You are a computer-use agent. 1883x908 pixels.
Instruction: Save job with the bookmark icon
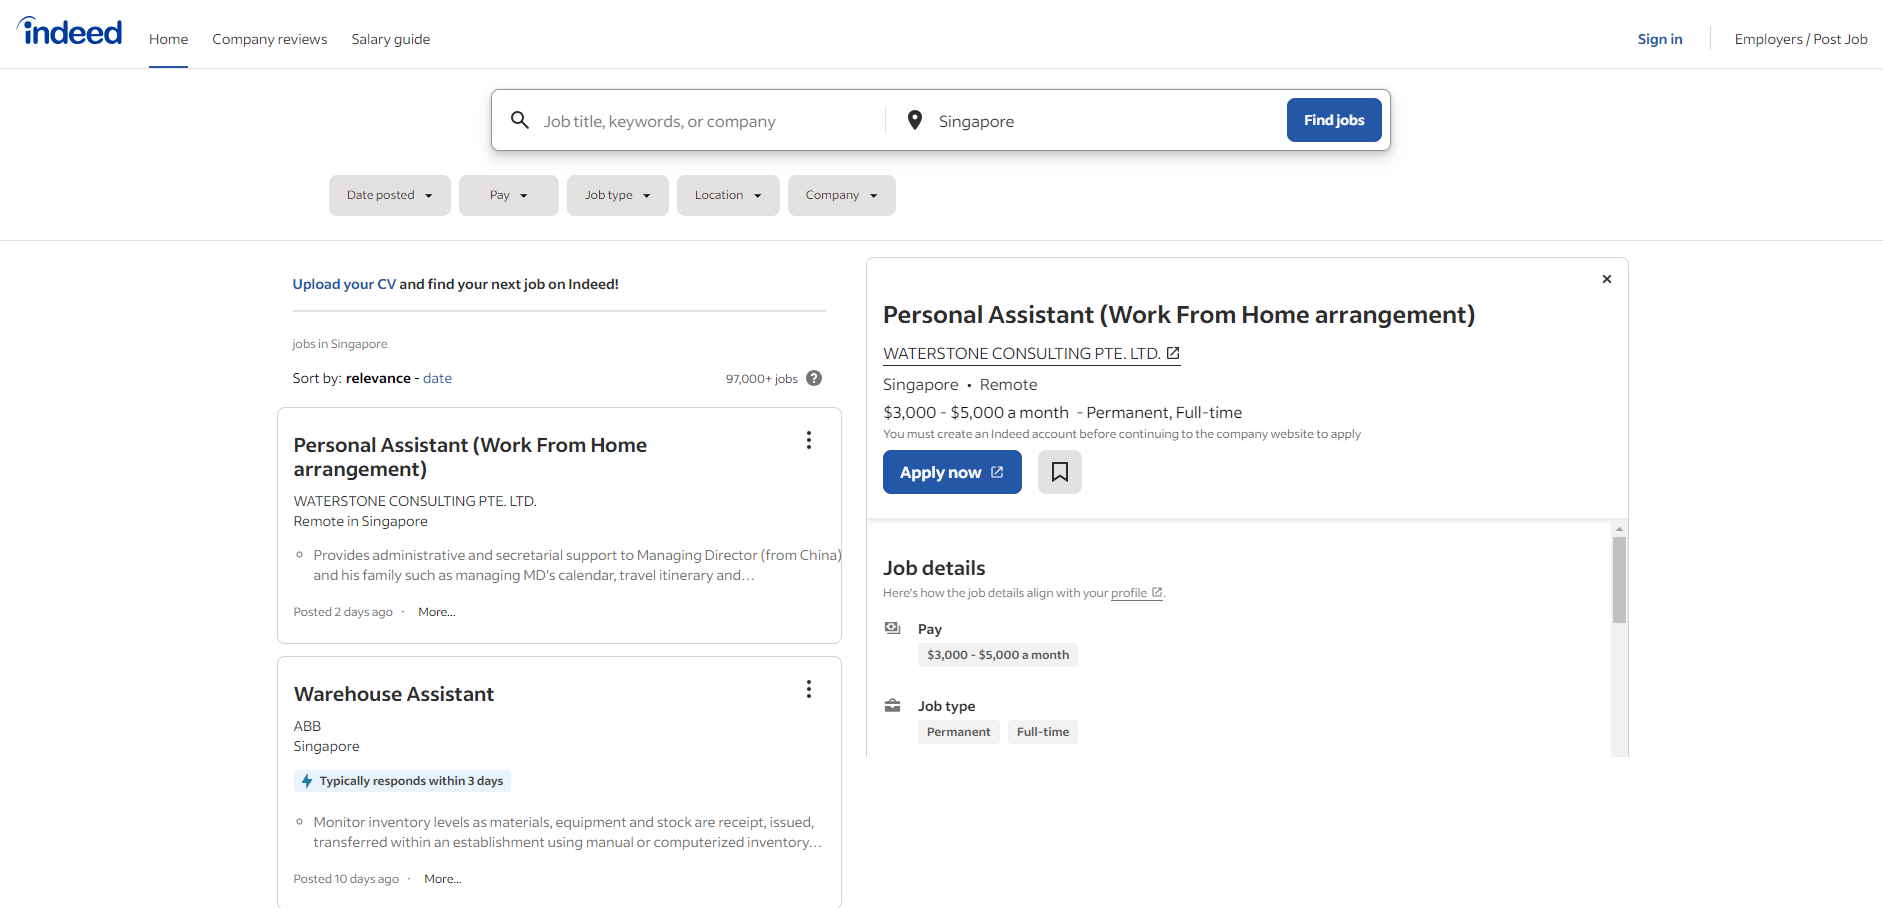click(x=1060, y=472)
